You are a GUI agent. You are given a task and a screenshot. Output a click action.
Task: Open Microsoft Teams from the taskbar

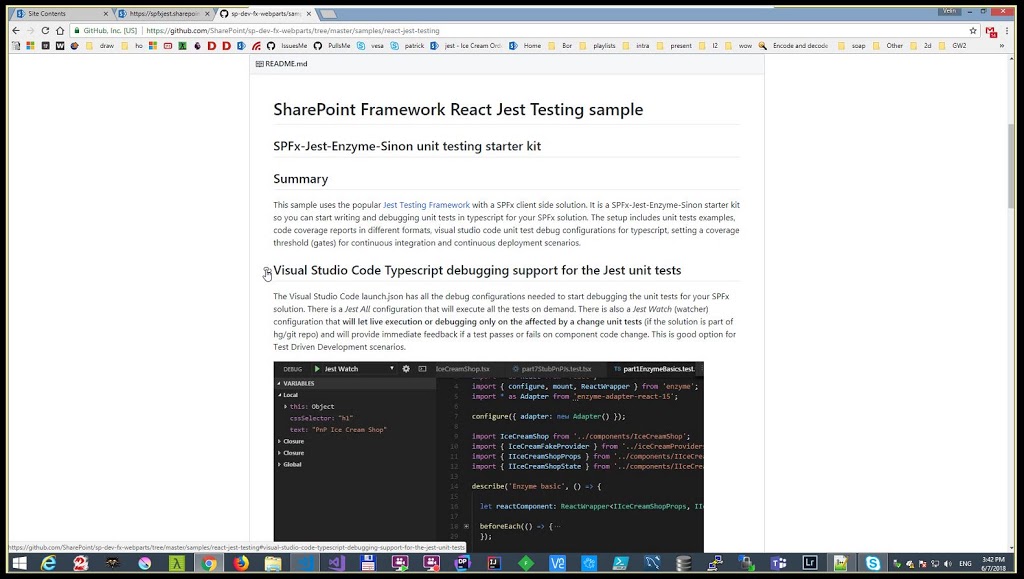pos(778,563)
